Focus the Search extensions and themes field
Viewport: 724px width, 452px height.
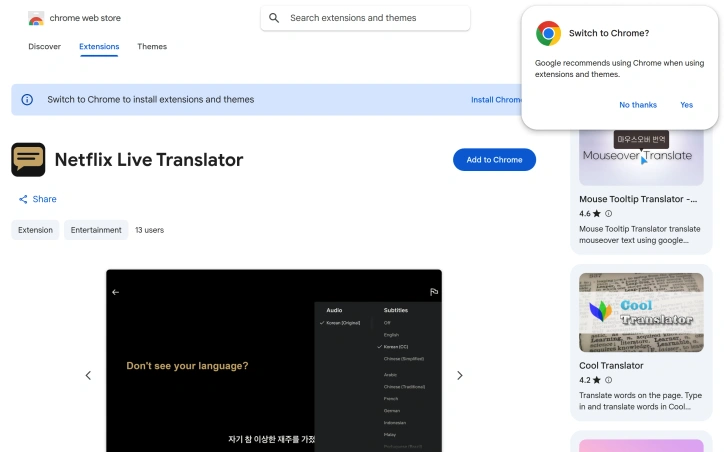[x=365, y=18]
